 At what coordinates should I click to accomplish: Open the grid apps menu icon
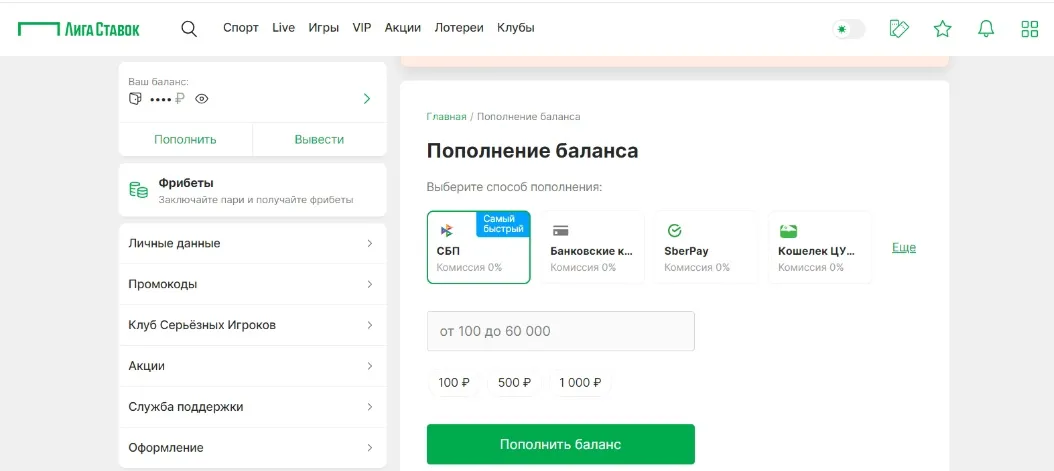tap(1029, 29)
